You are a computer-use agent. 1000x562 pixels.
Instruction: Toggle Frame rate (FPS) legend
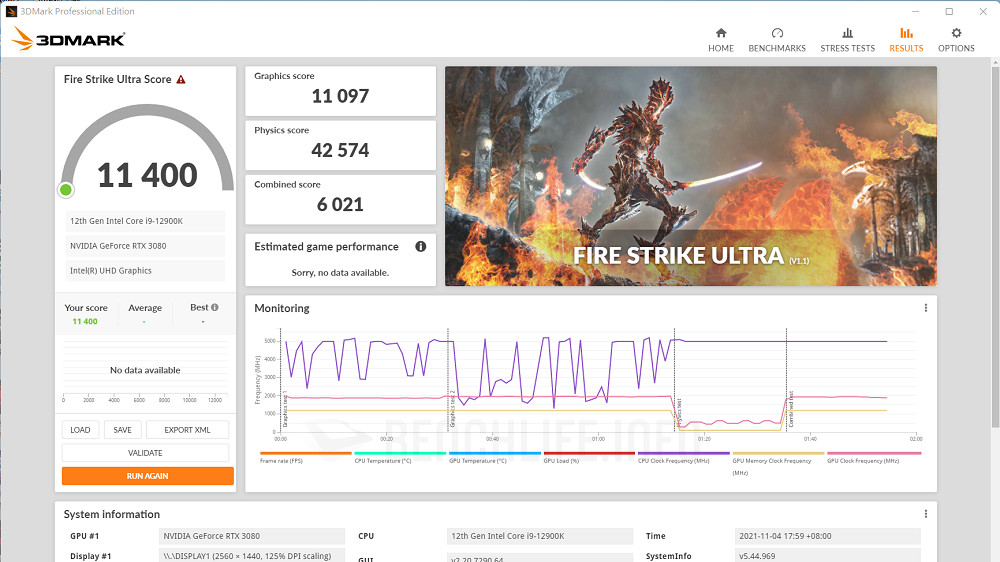(305, 457)
